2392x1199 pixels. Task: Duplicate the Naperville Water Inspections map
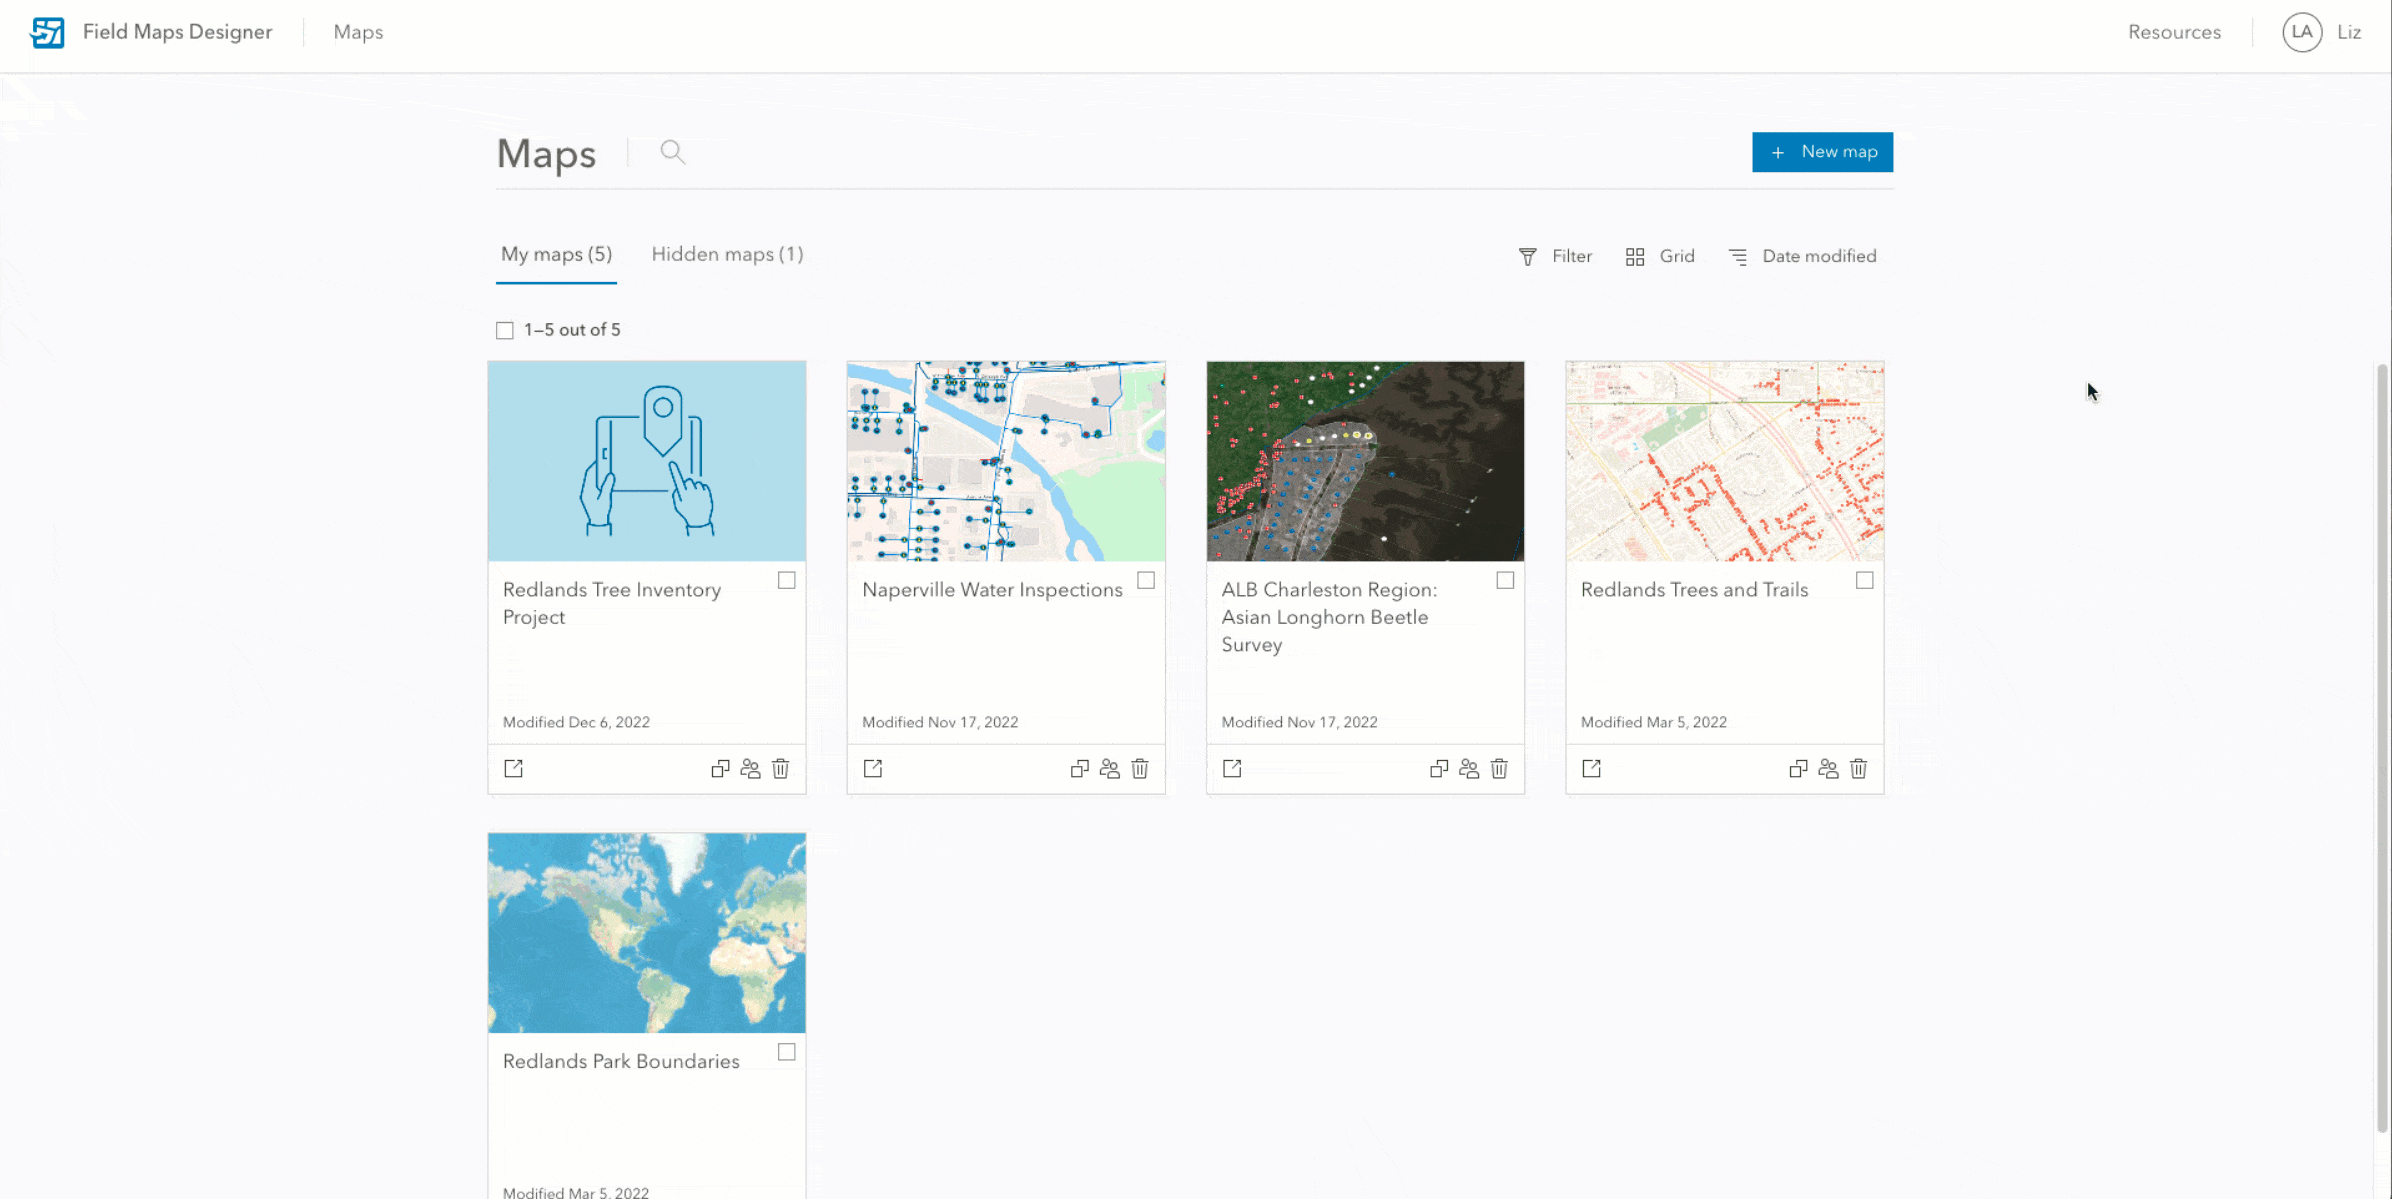pyautogui.click(x=1079, y=768)
